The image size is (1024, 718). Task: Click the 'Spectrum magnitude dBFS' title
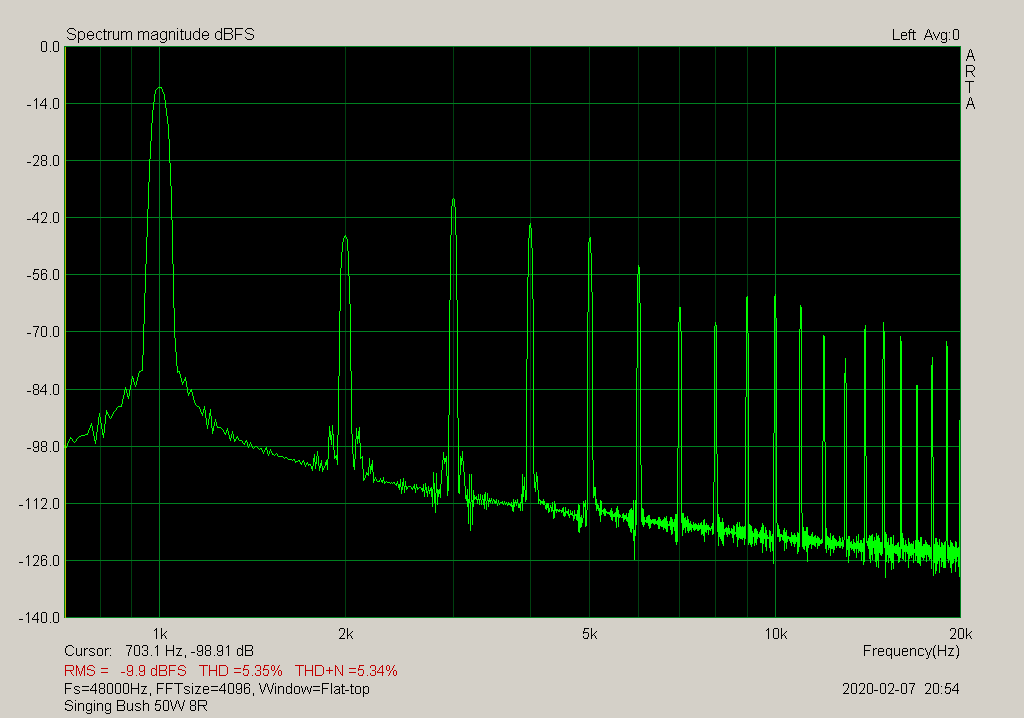(161, 35)
